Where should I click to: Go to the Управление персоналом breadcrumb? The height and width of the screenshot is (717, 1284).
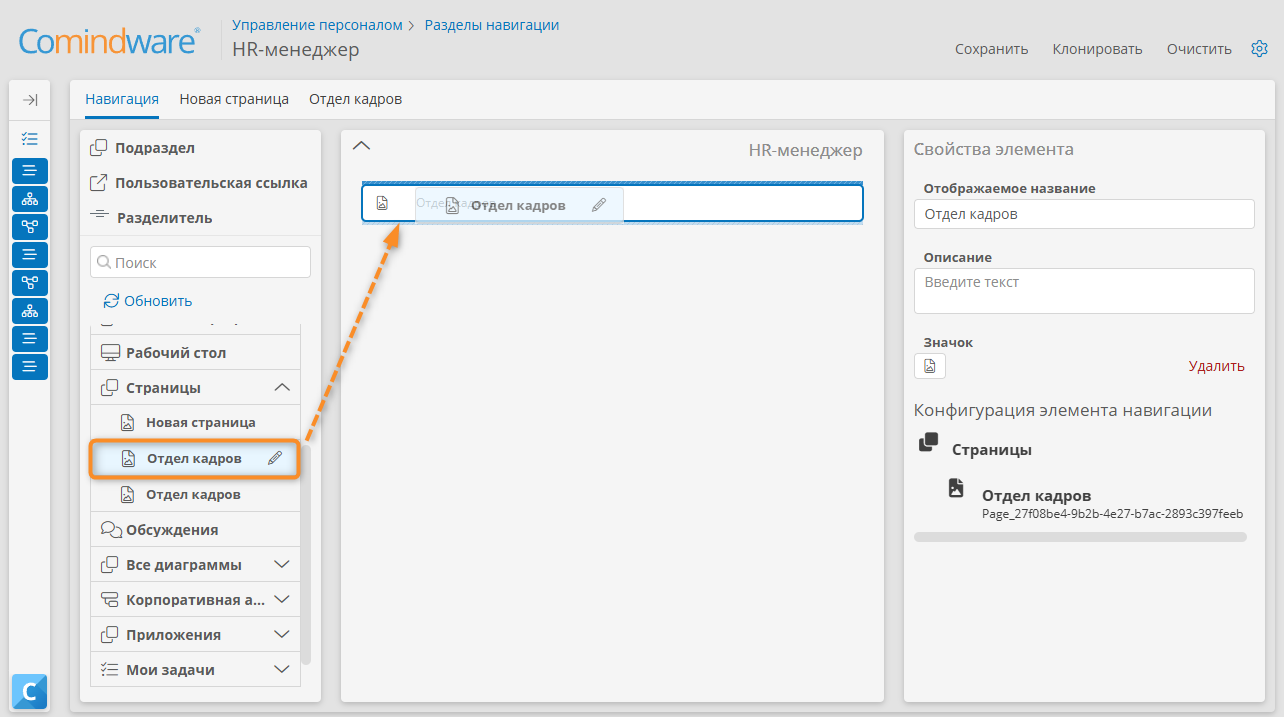[317, 25]
